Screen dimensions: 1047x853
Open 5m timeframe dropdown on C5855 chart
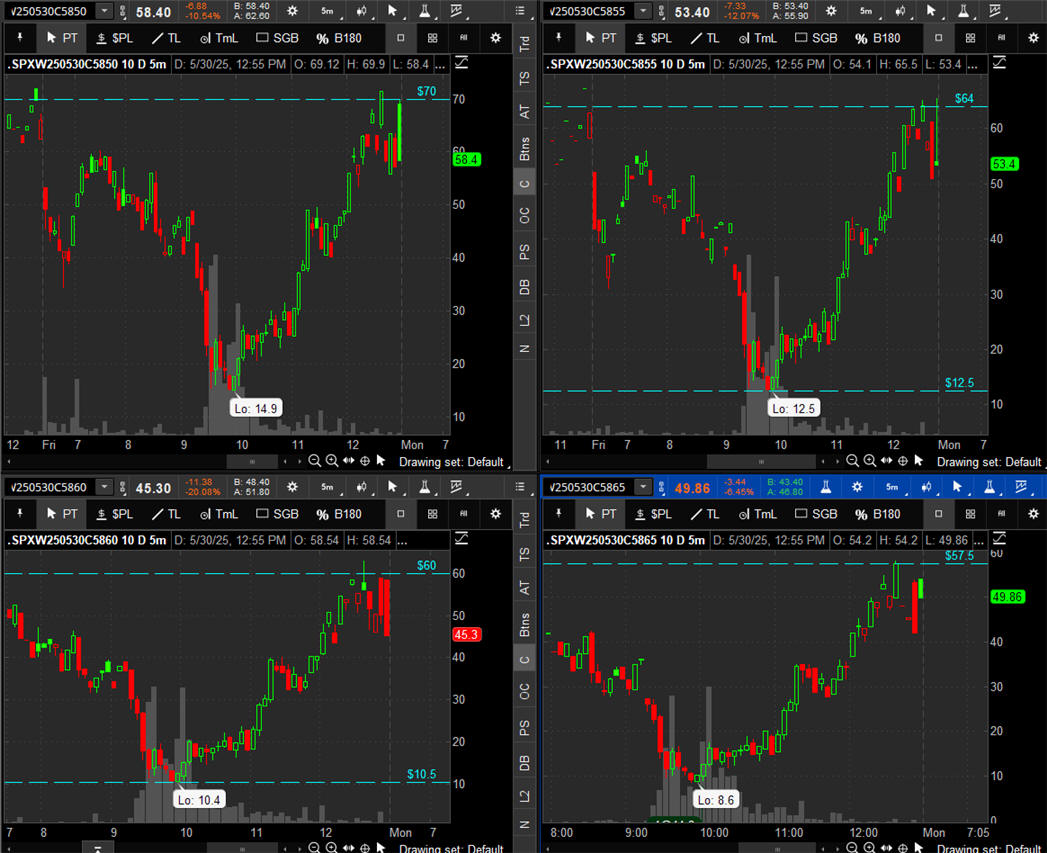click(867, 11)
